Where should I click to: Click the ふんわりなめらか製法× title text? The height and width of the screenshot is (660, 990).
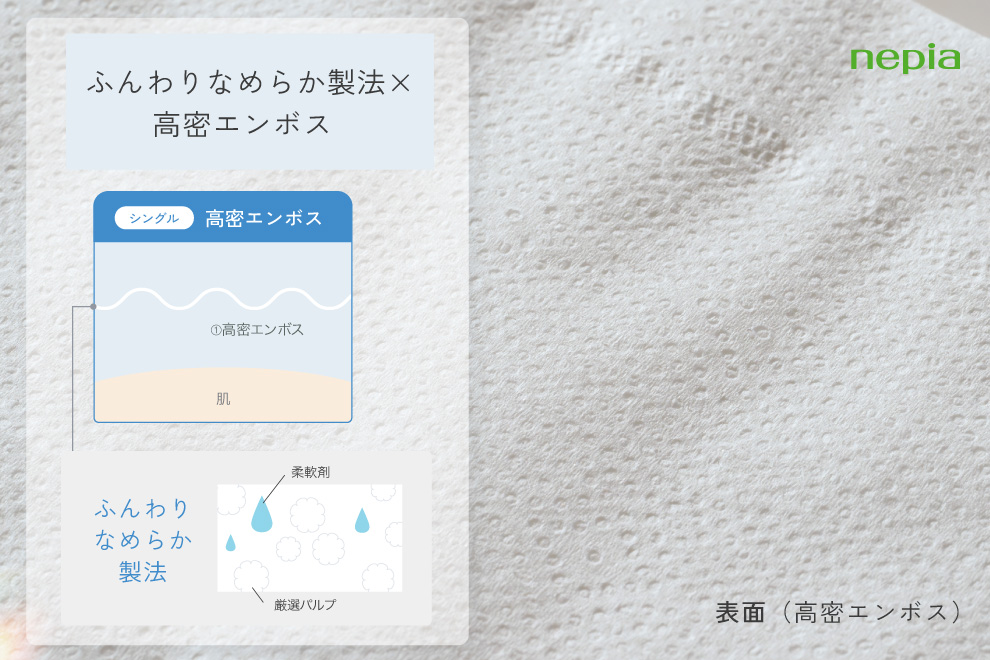(x=249, y=84)
